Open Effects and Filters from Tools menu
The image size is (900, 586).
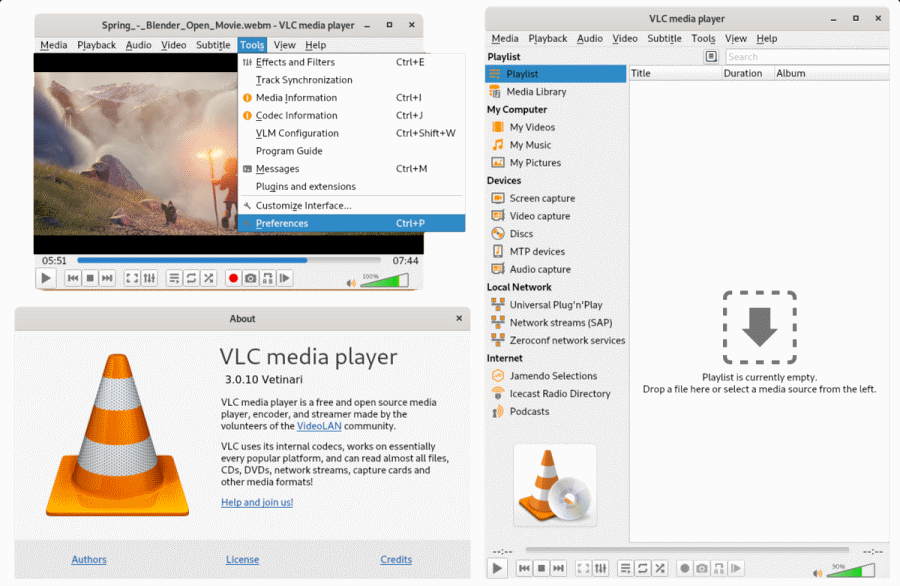351,62
